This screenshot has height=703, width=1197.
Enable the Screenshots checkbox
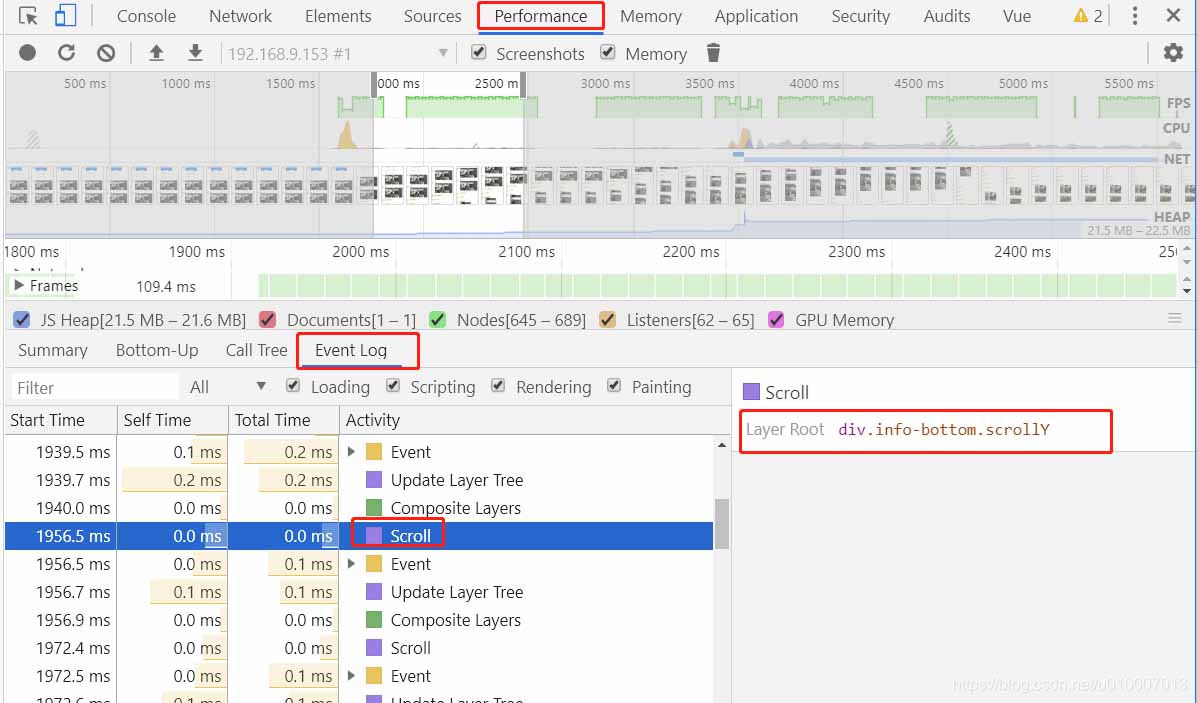479,53
